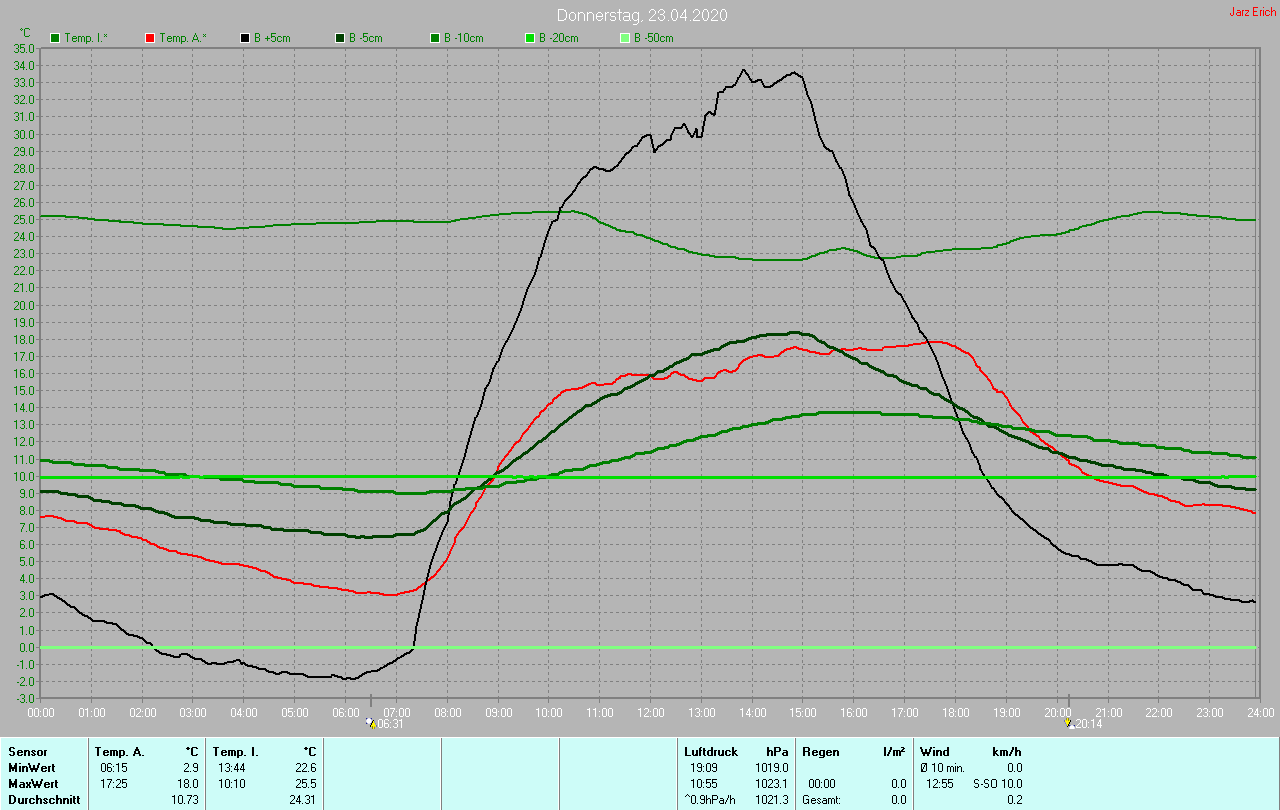The height and width of the screenshot is (810, 1280).
Task: Click the B -50cm legend square
Action: 625,38
